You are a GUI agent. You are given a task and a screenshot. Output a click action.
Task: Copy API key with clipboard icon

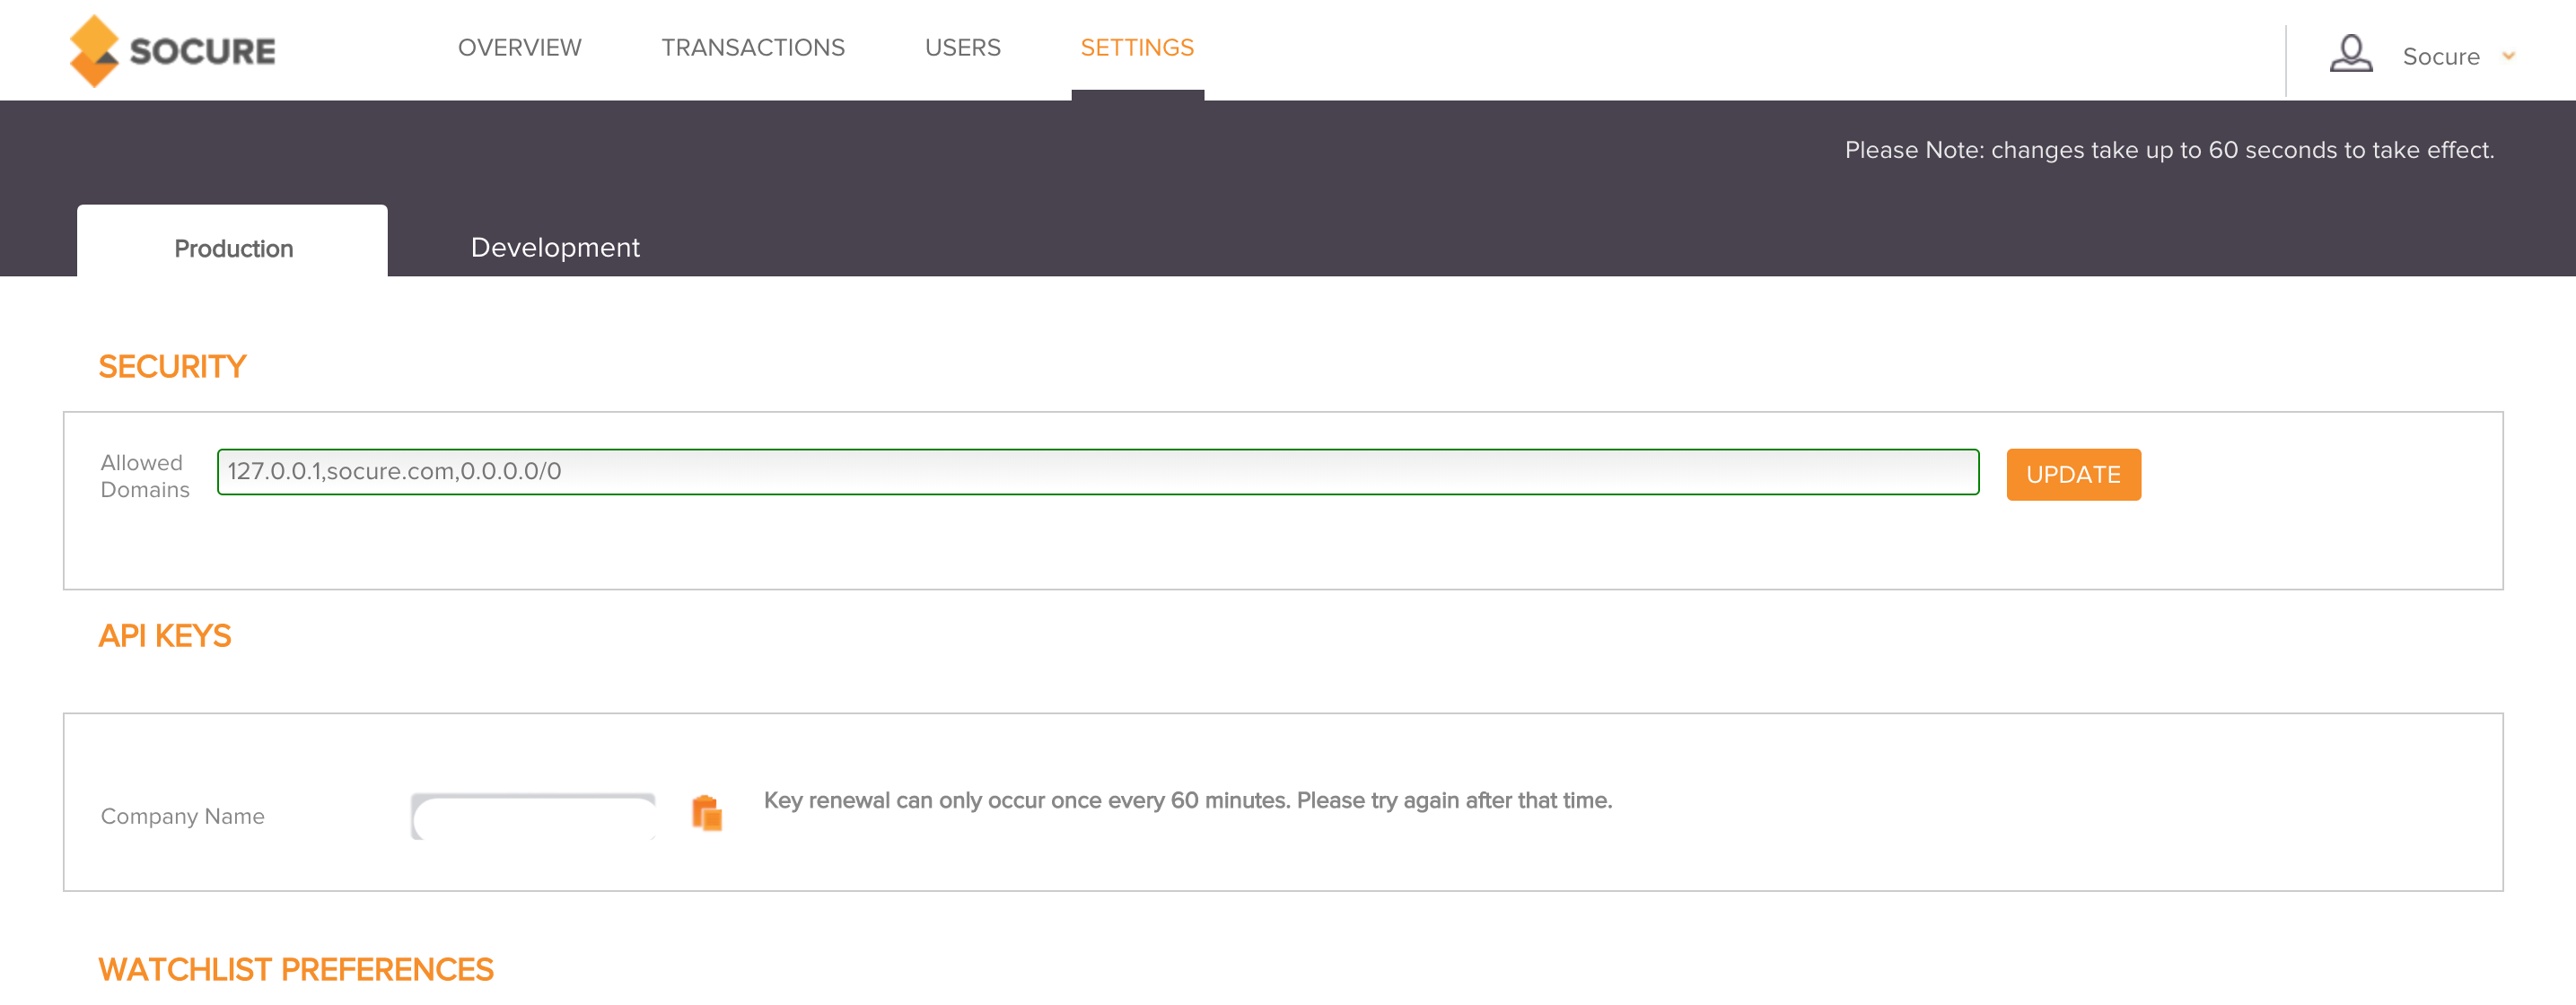tap(707, 813)
